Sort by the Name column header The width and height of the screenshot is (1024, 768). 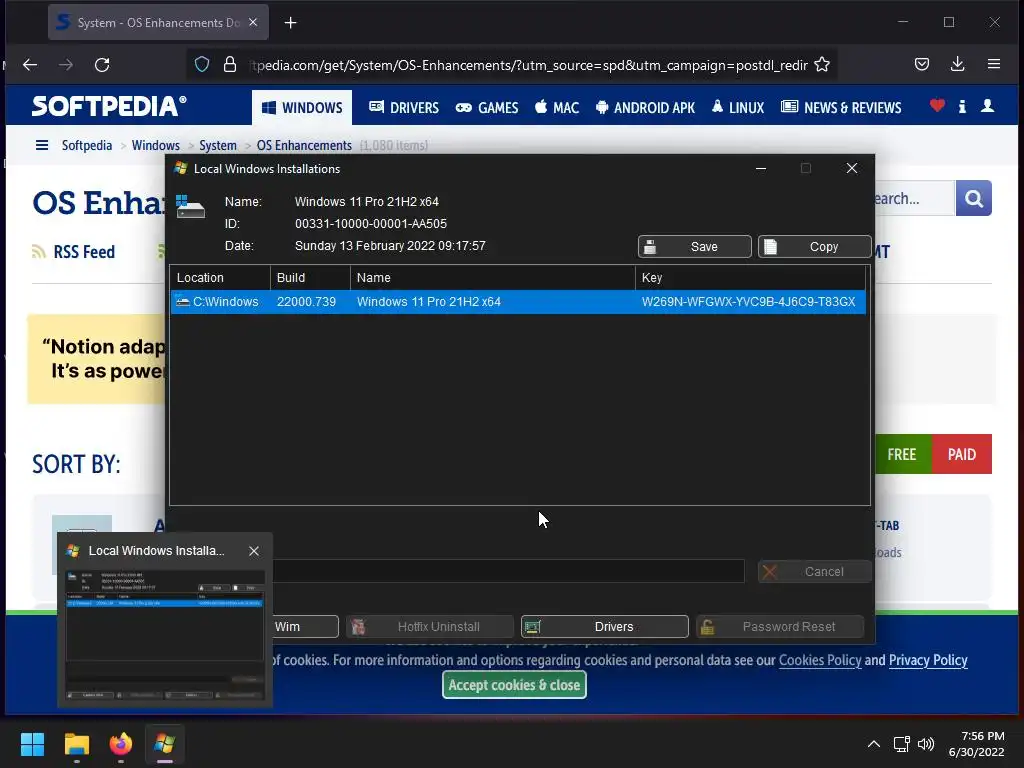(x=492, y=278)
